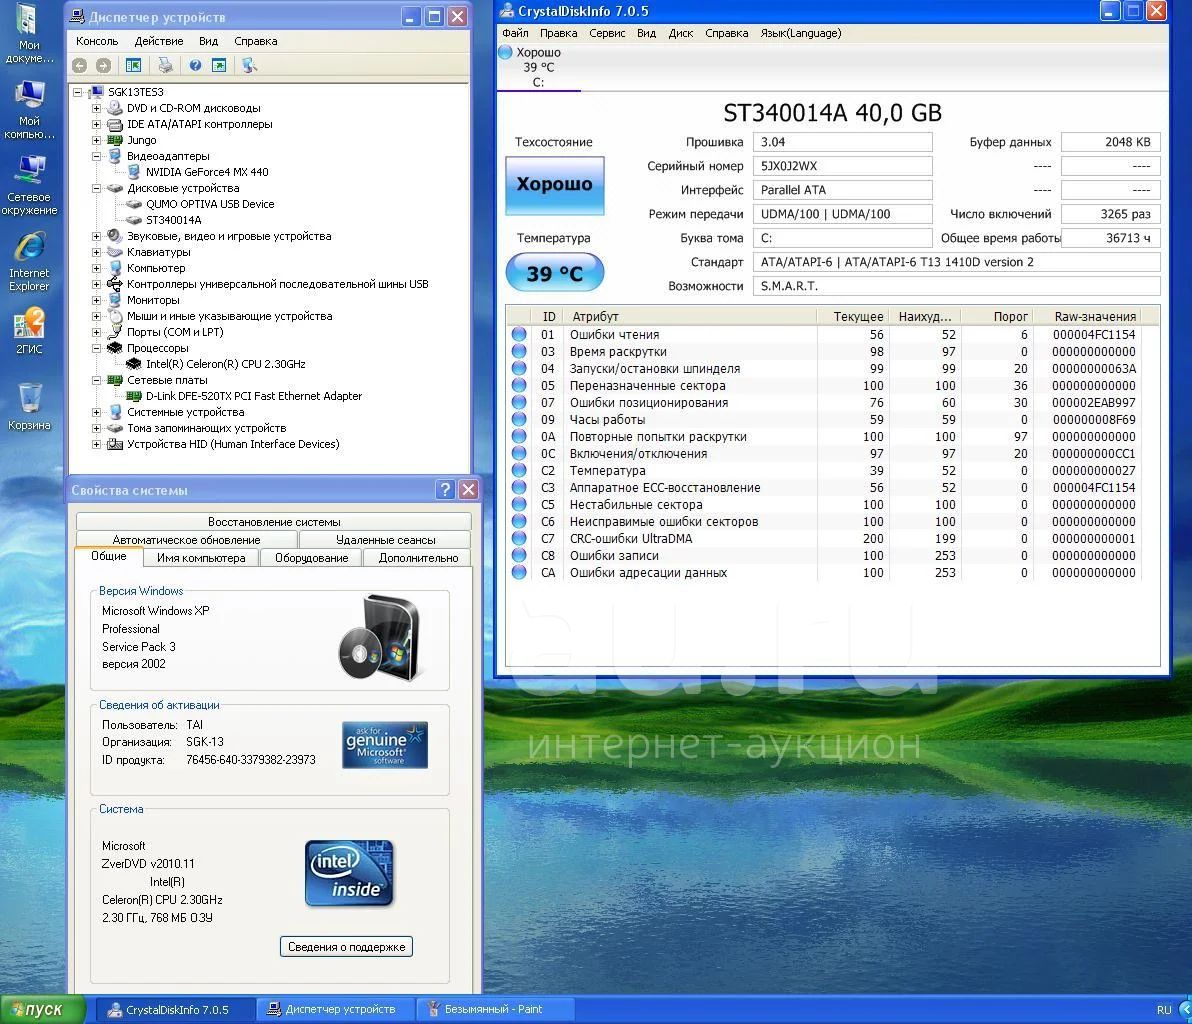Open Help via the blue question-mark toolbar icon

[195, 65]
